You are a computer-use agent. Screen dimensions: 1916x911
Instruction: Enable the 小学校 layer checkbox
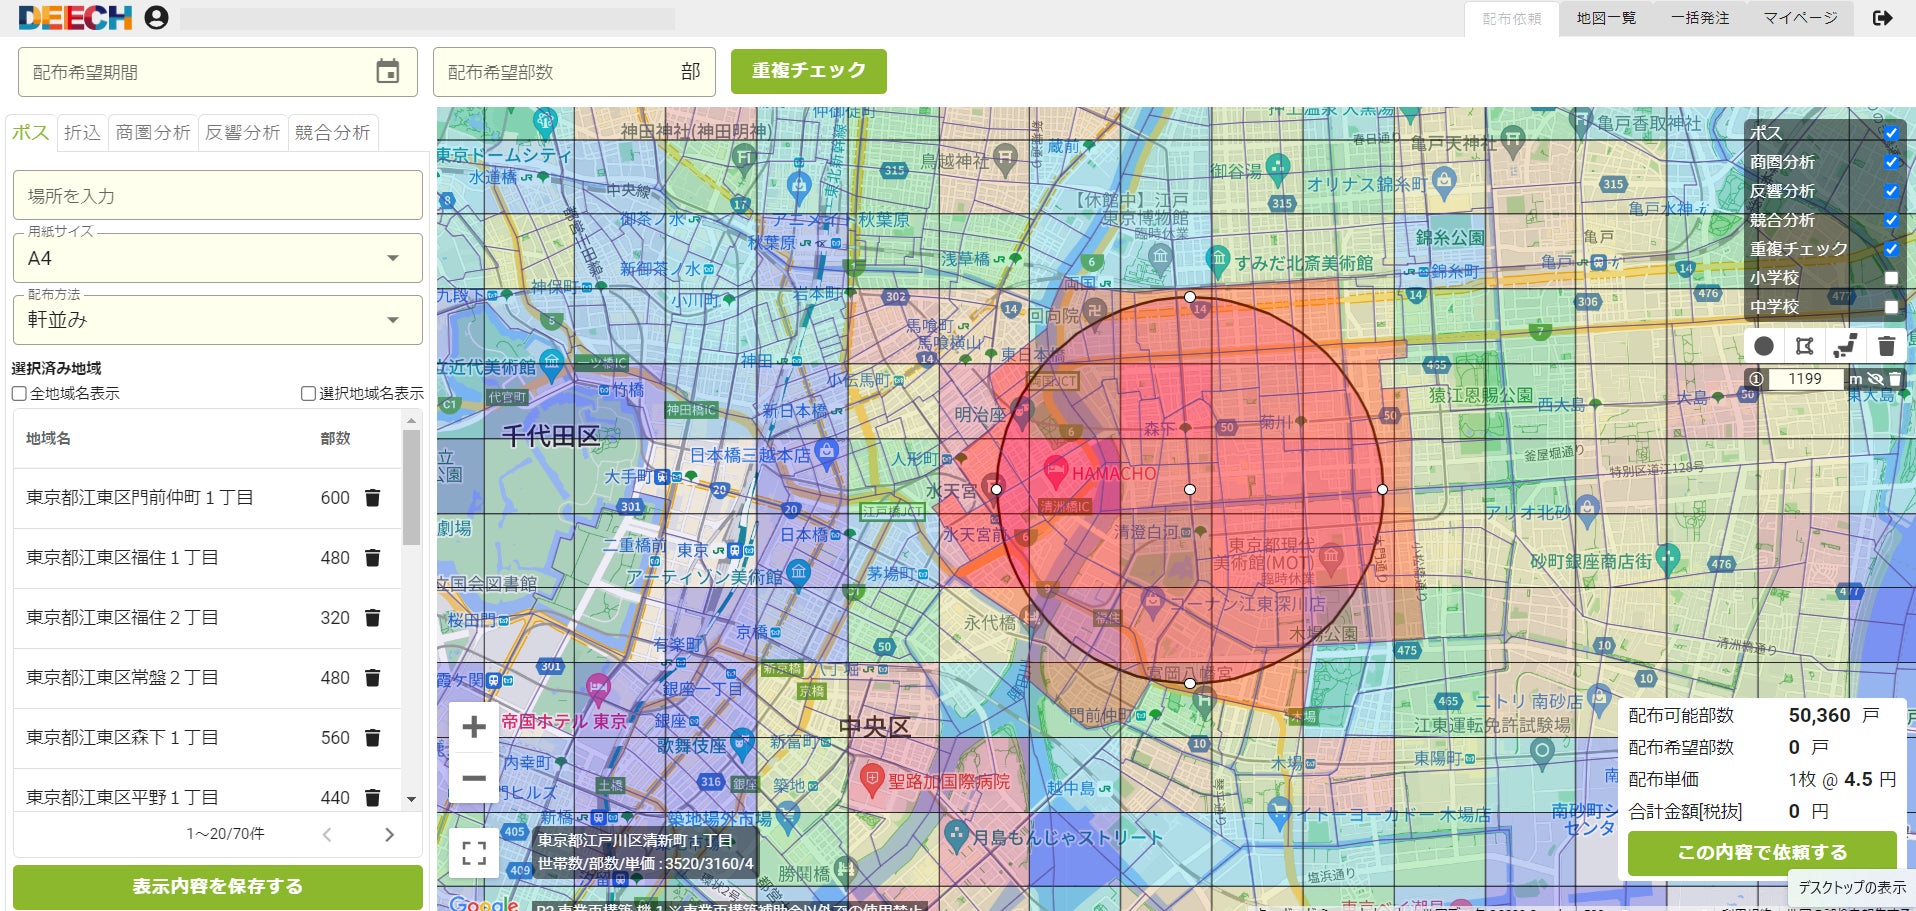coord(1891,278)
